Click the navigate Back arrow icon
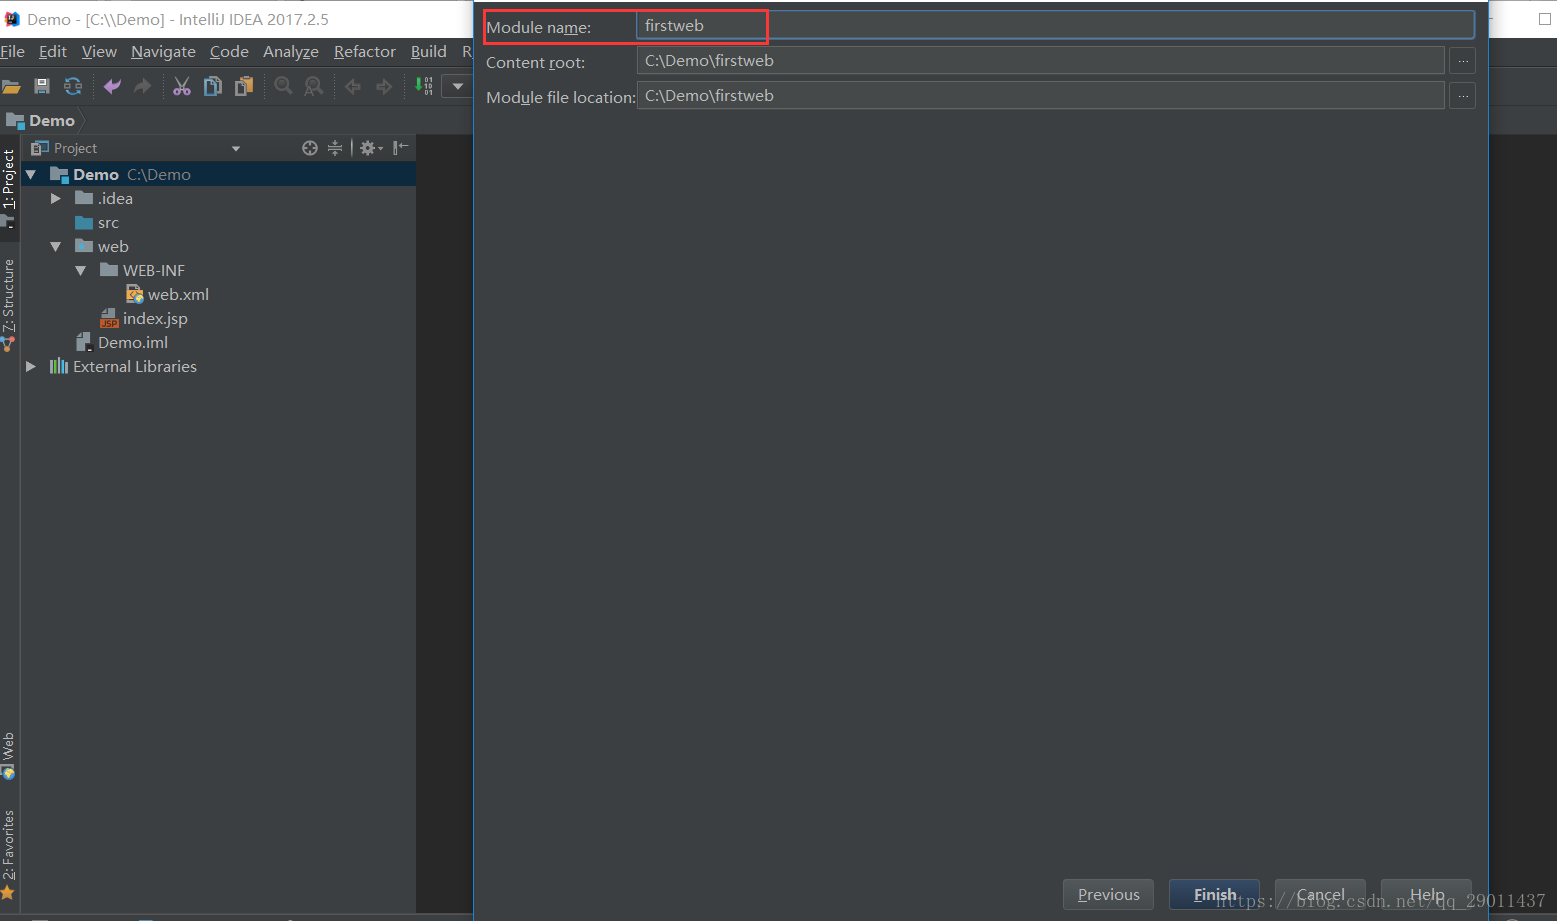Screen dimensions: 1557x921 [x=353, y=87]
